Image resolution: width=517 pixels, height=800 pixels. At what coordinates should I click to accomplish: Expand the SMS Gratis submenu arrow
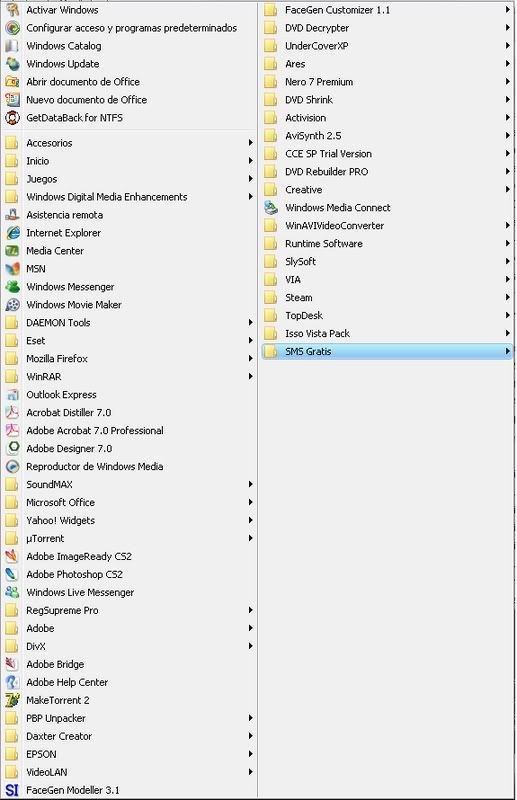508,351
